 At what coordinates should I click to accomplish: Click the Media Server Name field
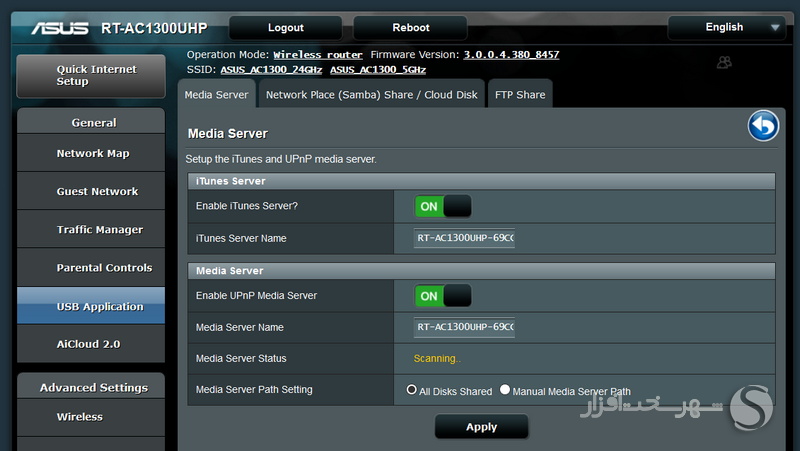pyautogui.click(x=464, y=327)
